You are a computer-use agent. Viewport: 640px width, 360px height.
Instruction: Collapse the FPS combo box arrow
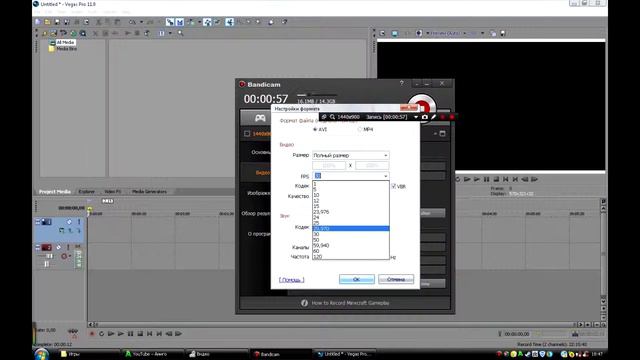[x=385, y=176]
